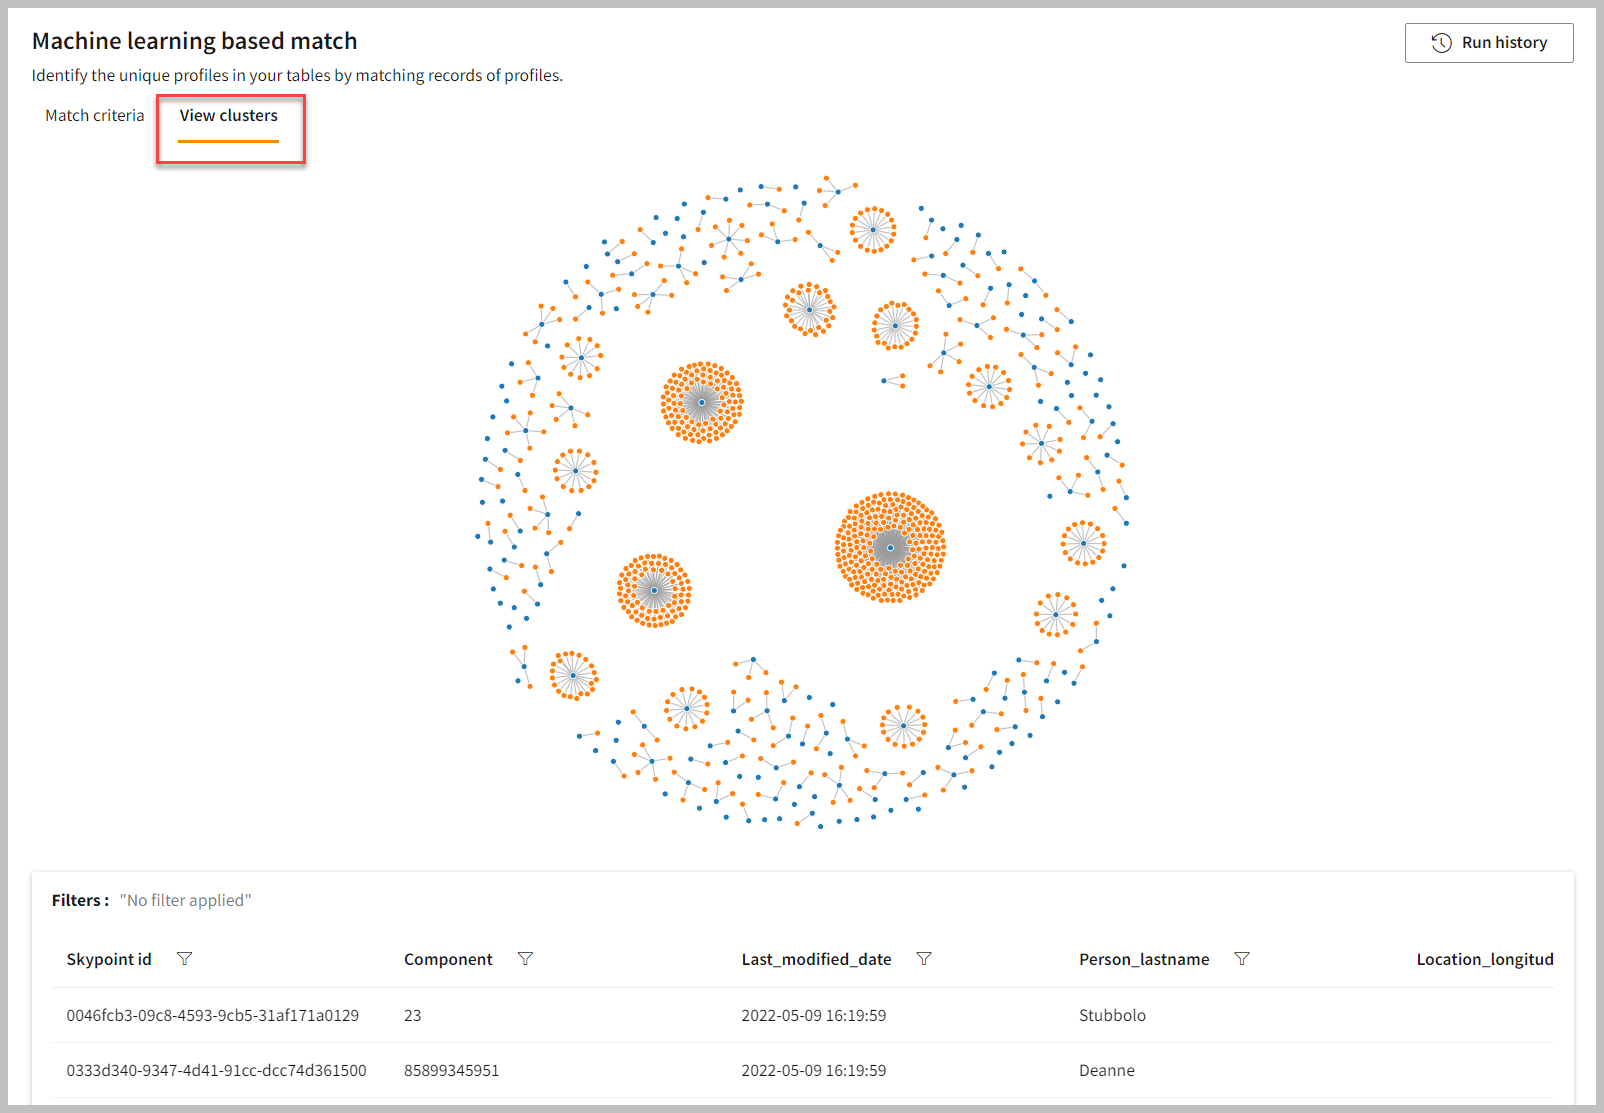Click the Component value 85899345951
The height and width of the screenshot is (1113, 1604).
tap(451, 1070)
